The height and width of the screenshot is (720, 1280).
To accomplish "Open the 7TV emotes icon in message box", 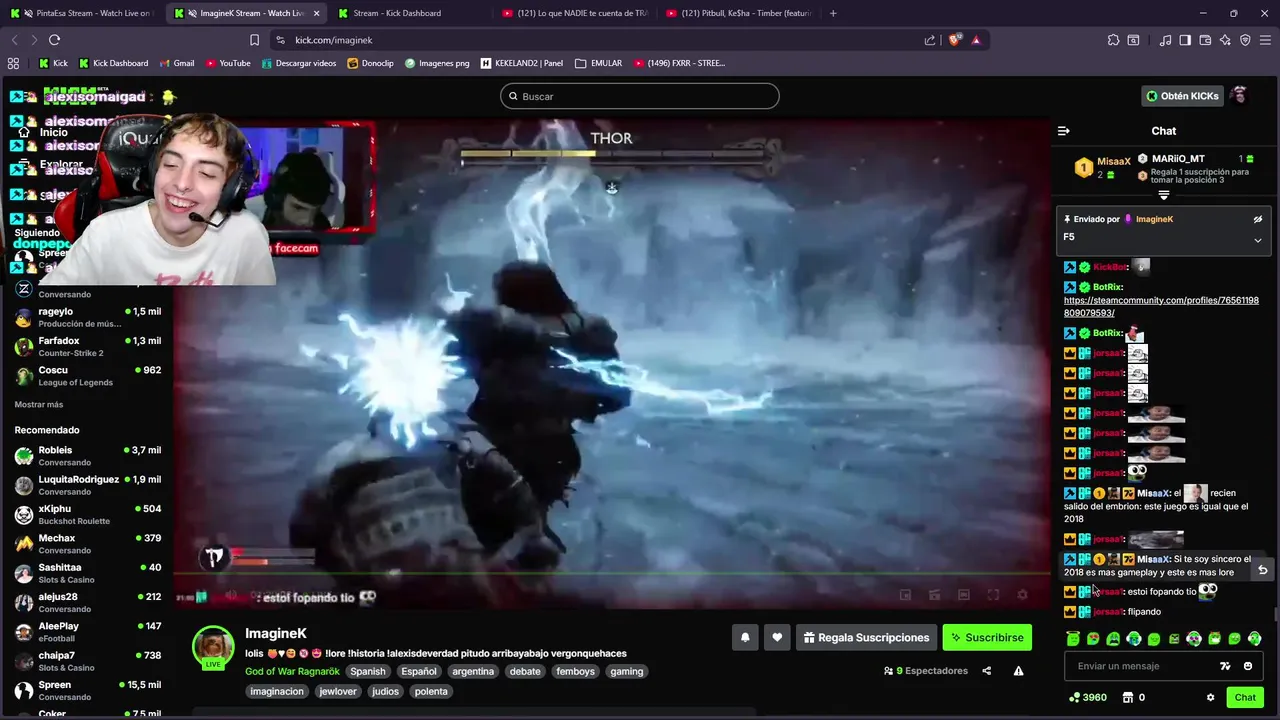I will click(x=1225, y=666).
